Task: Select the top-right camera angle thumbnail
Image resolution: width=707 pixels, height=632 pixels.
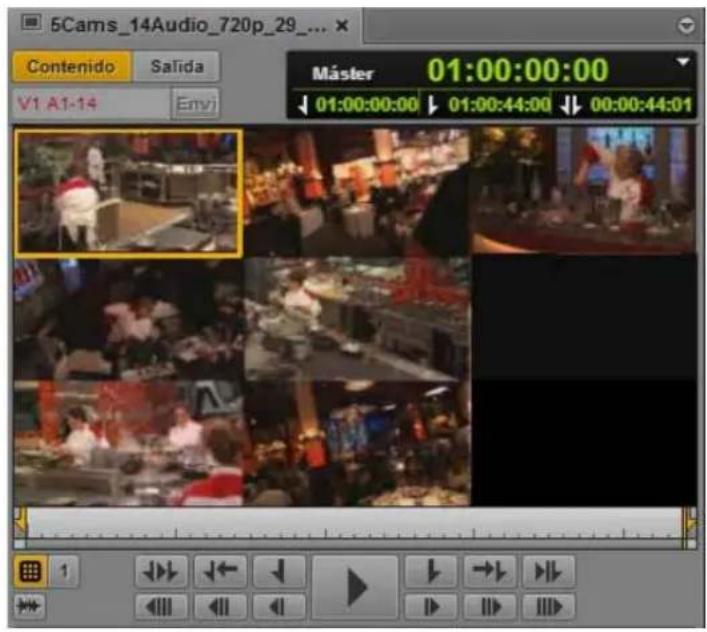Action: [x=584, y=191]
